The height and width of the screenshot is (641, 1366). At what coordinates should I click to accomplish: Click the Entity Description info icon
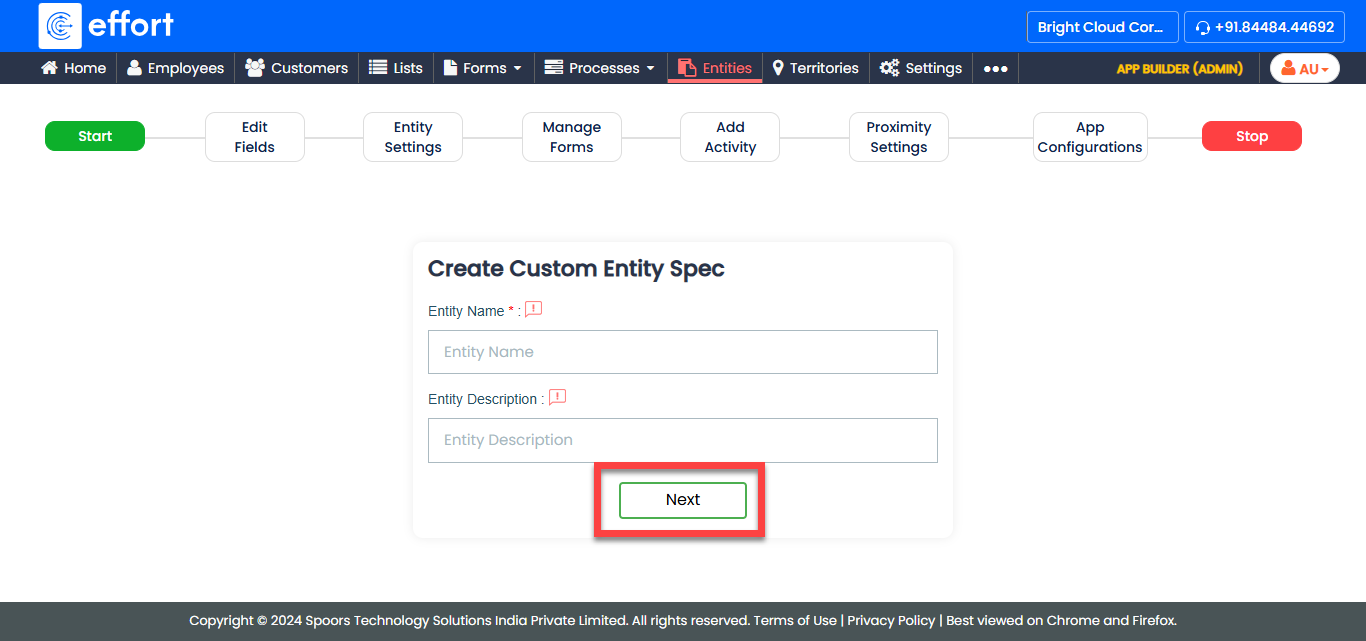point(557,398)
